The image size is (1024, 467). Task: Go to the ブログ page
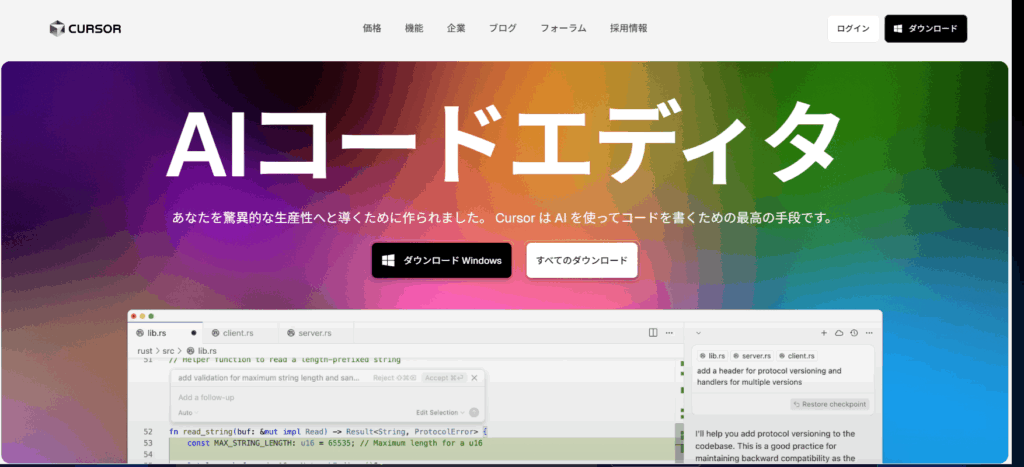tap(503, 28)
